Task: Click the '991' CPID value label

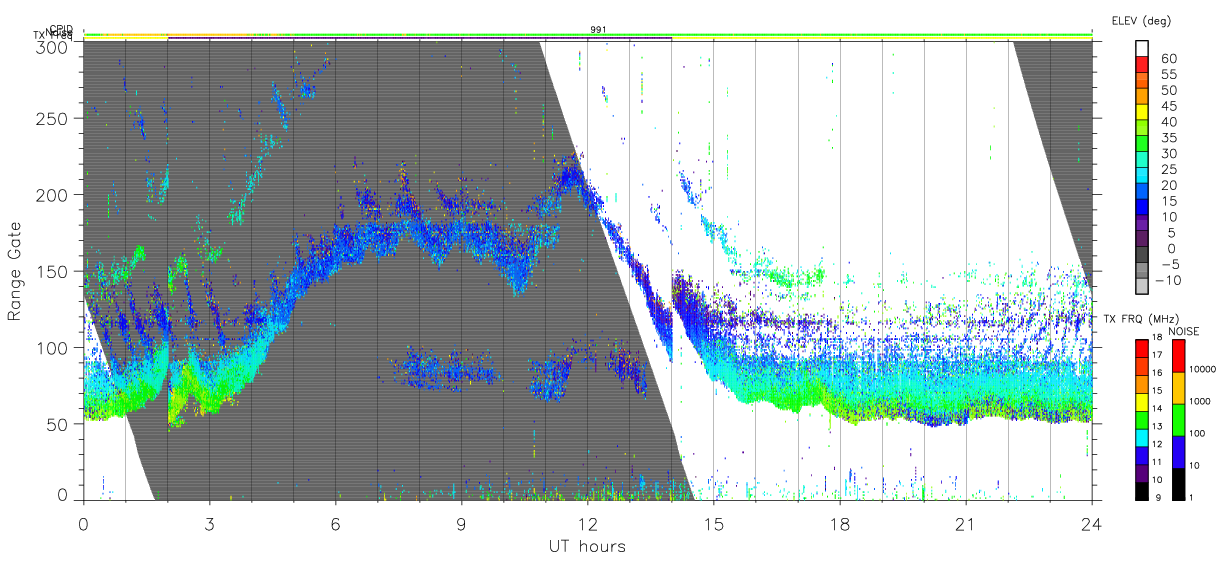Action: point(598,30)
